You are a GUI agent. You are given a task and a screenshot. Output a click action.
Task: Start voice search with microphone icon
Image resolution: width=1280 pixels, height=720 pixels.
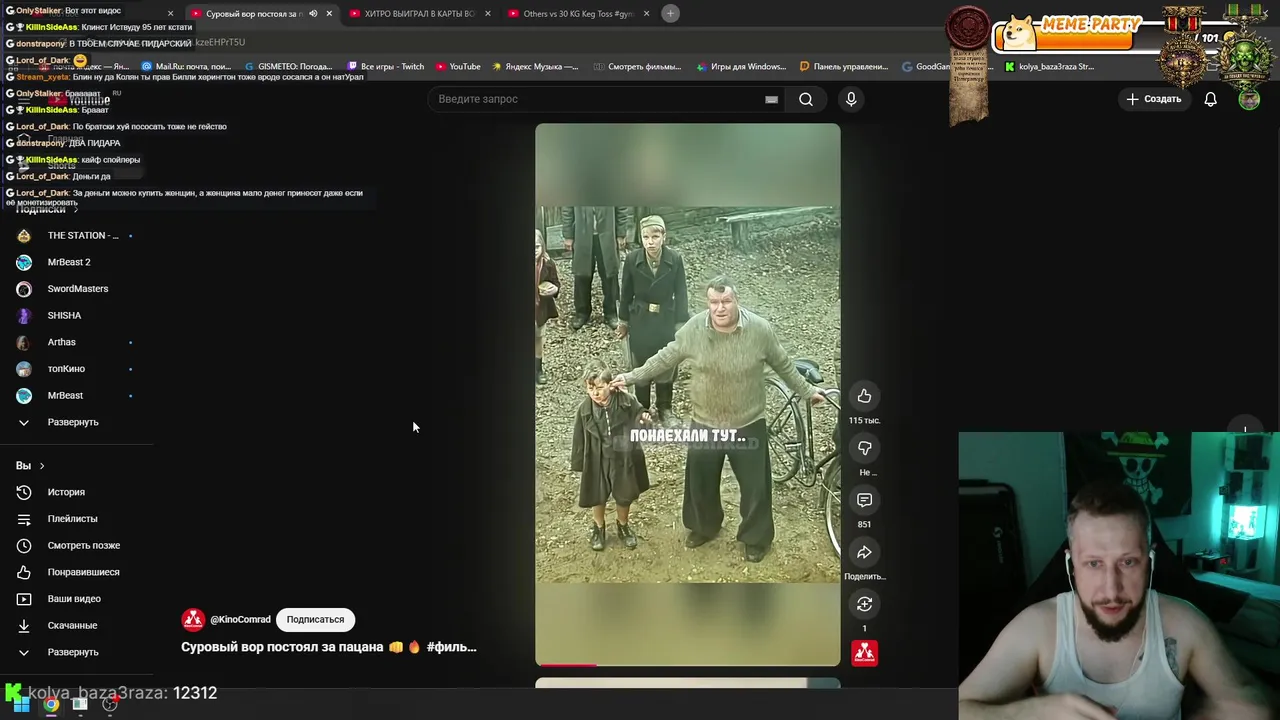851,99
